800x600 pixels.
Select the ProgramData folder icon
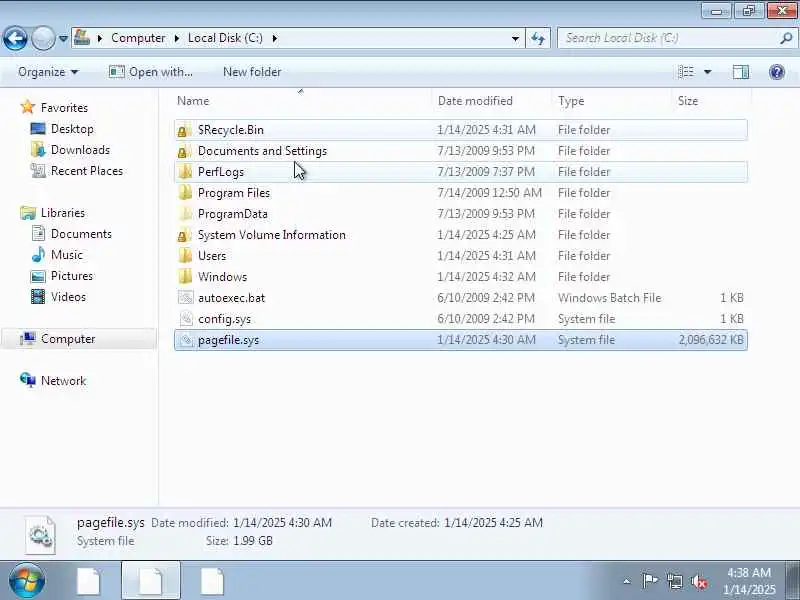coord(185,214)
